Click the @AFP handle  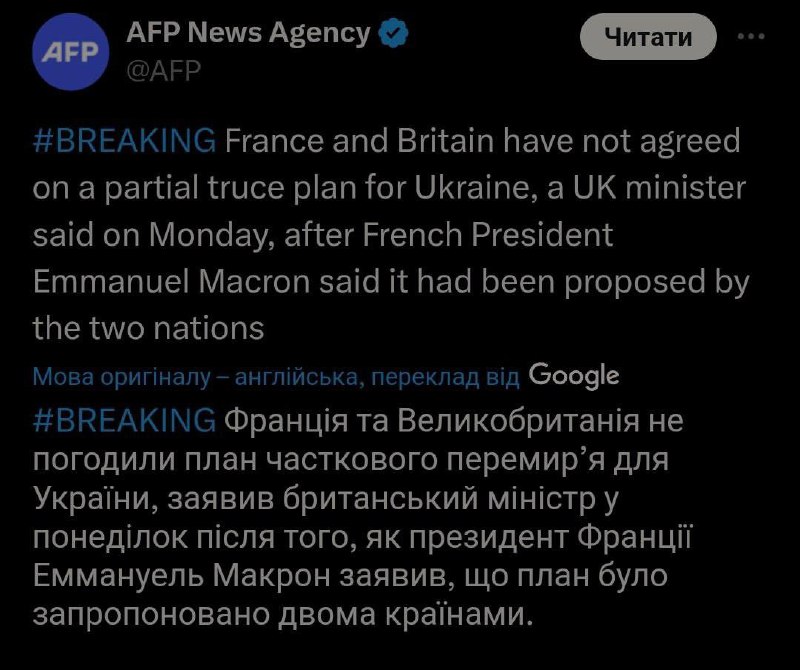click(x=164, y=69)
